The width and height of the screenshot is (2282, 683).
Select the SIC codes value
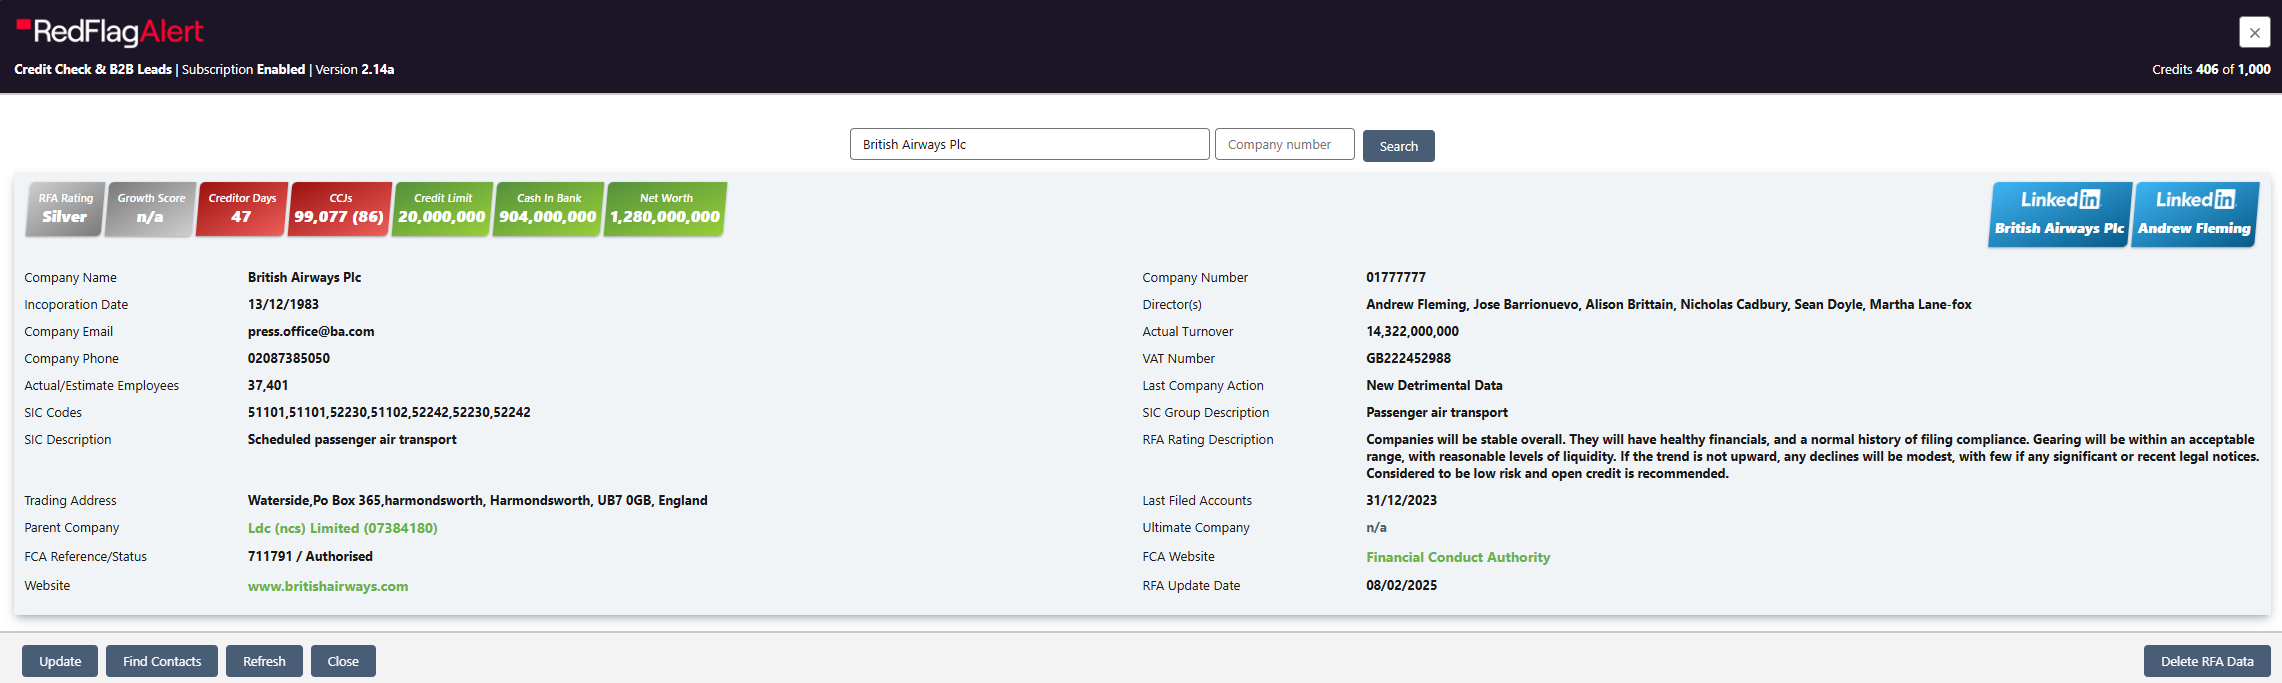pos(389,412)
